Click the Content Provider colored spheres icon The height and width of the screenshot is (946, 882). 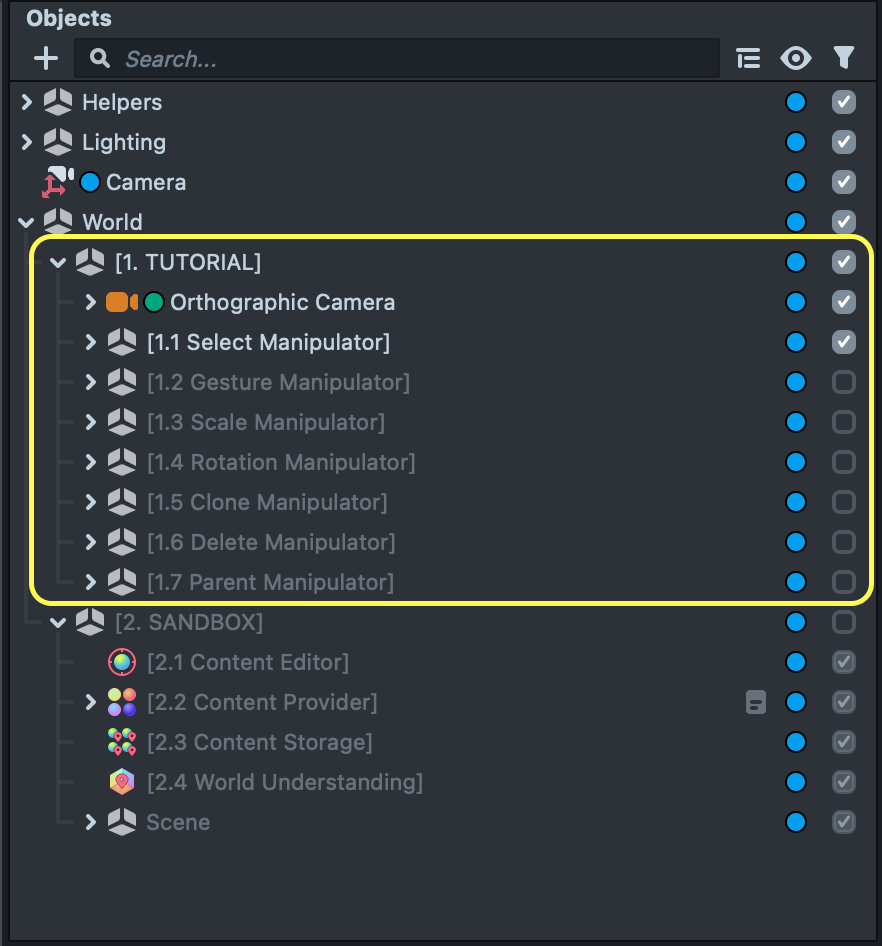tap(122, 702)
